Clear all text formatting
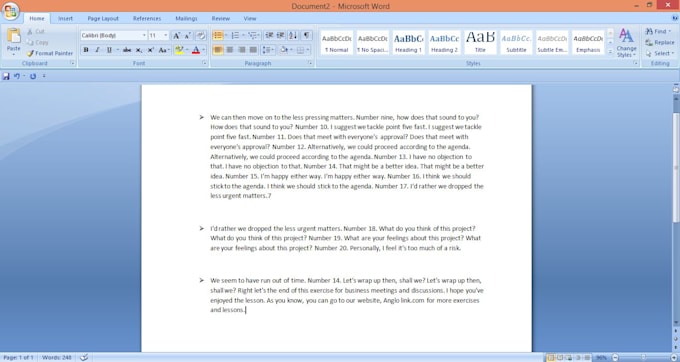680x362 pixels. pos(200,36)
